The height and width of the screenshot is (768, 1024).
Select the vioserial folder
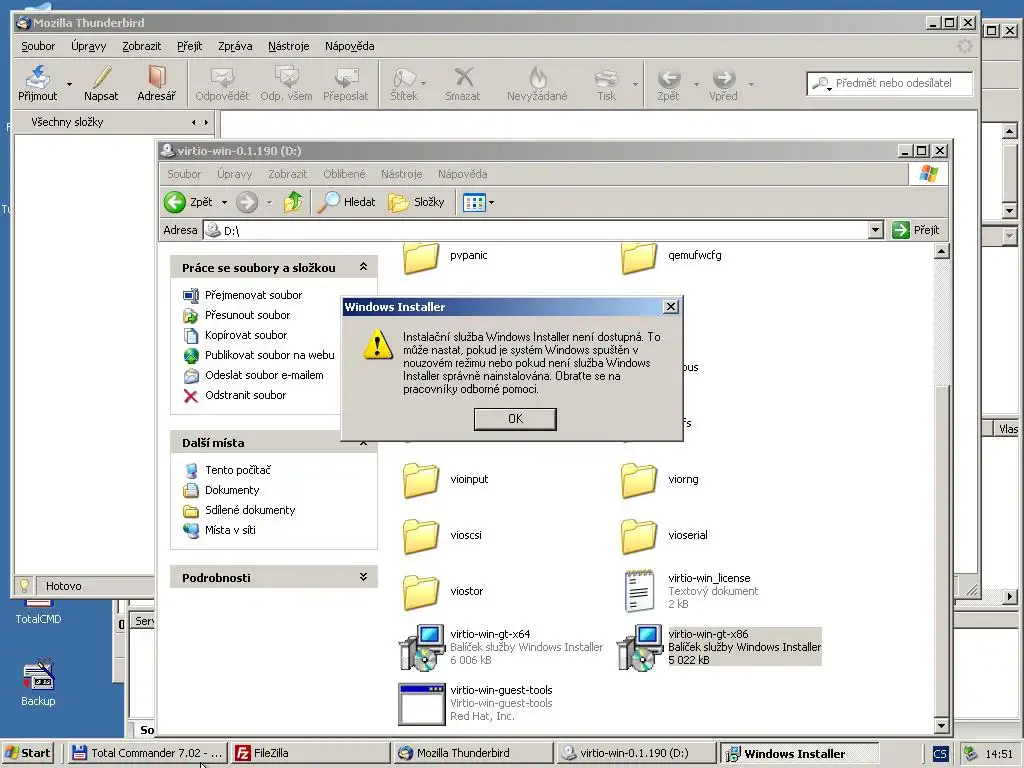coord(665,536)
